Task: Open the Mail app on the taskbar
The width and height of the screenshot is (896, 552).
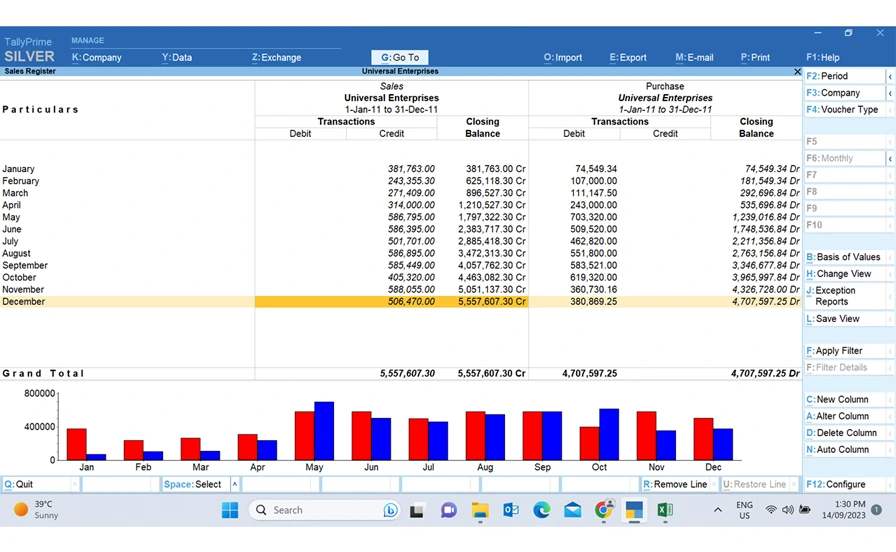Action: [x=573, y=510]
